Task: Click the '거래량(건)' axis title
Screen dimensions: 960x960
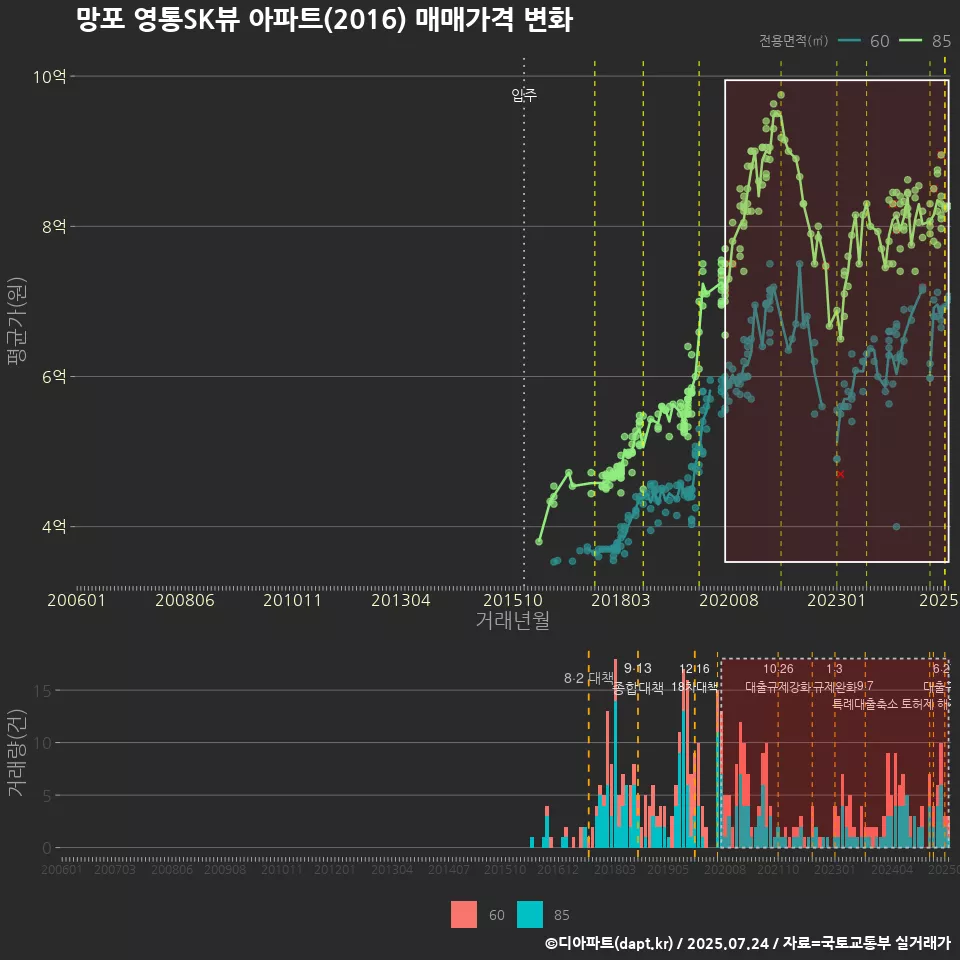Action: pyautogui.click(x=16, y=752)
